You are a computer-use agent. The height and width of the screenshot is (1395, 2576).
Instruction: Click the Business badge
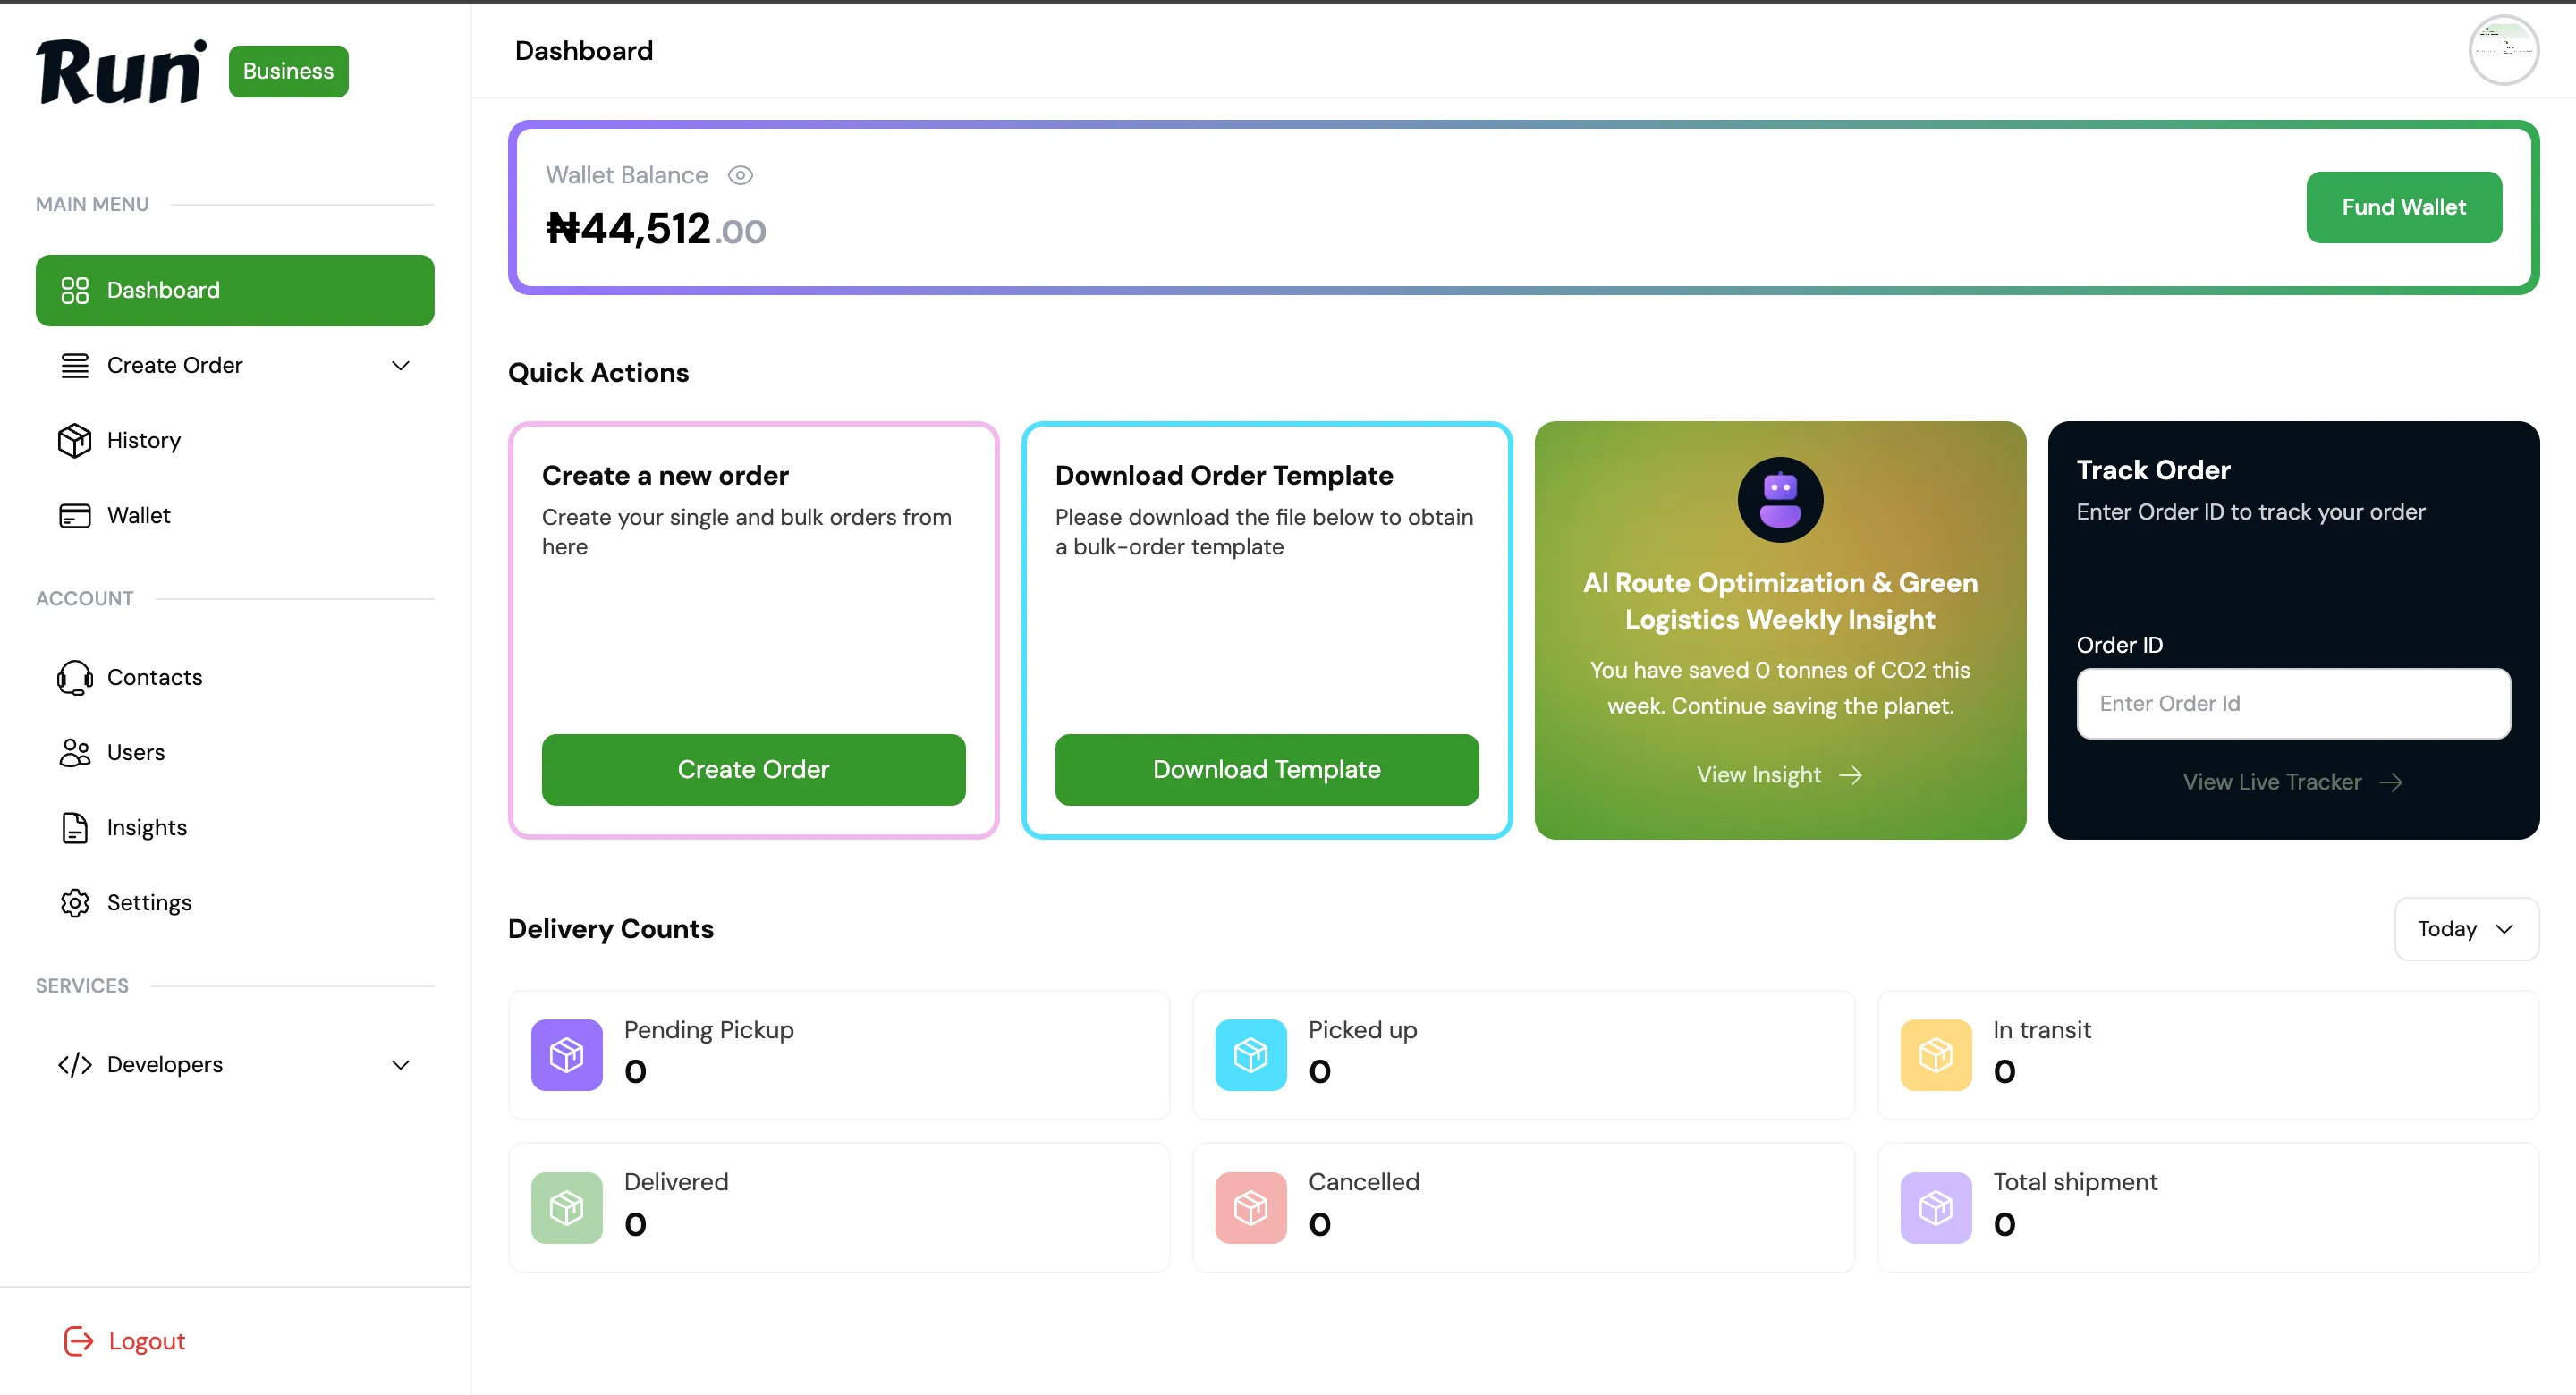[288, 71]
